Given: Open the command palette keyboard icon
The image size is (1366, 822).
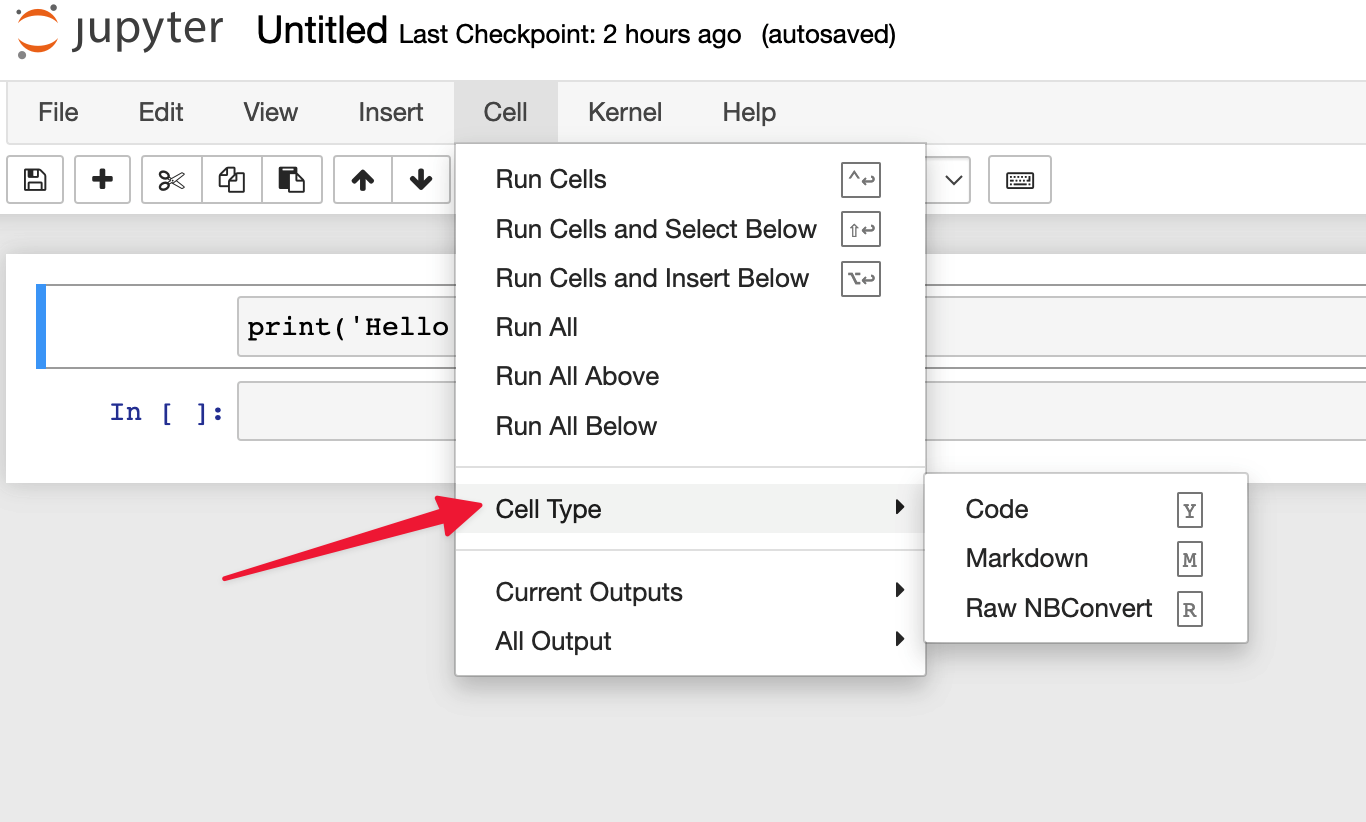Looking at the screenshot, I should [x=1020, y=180].
